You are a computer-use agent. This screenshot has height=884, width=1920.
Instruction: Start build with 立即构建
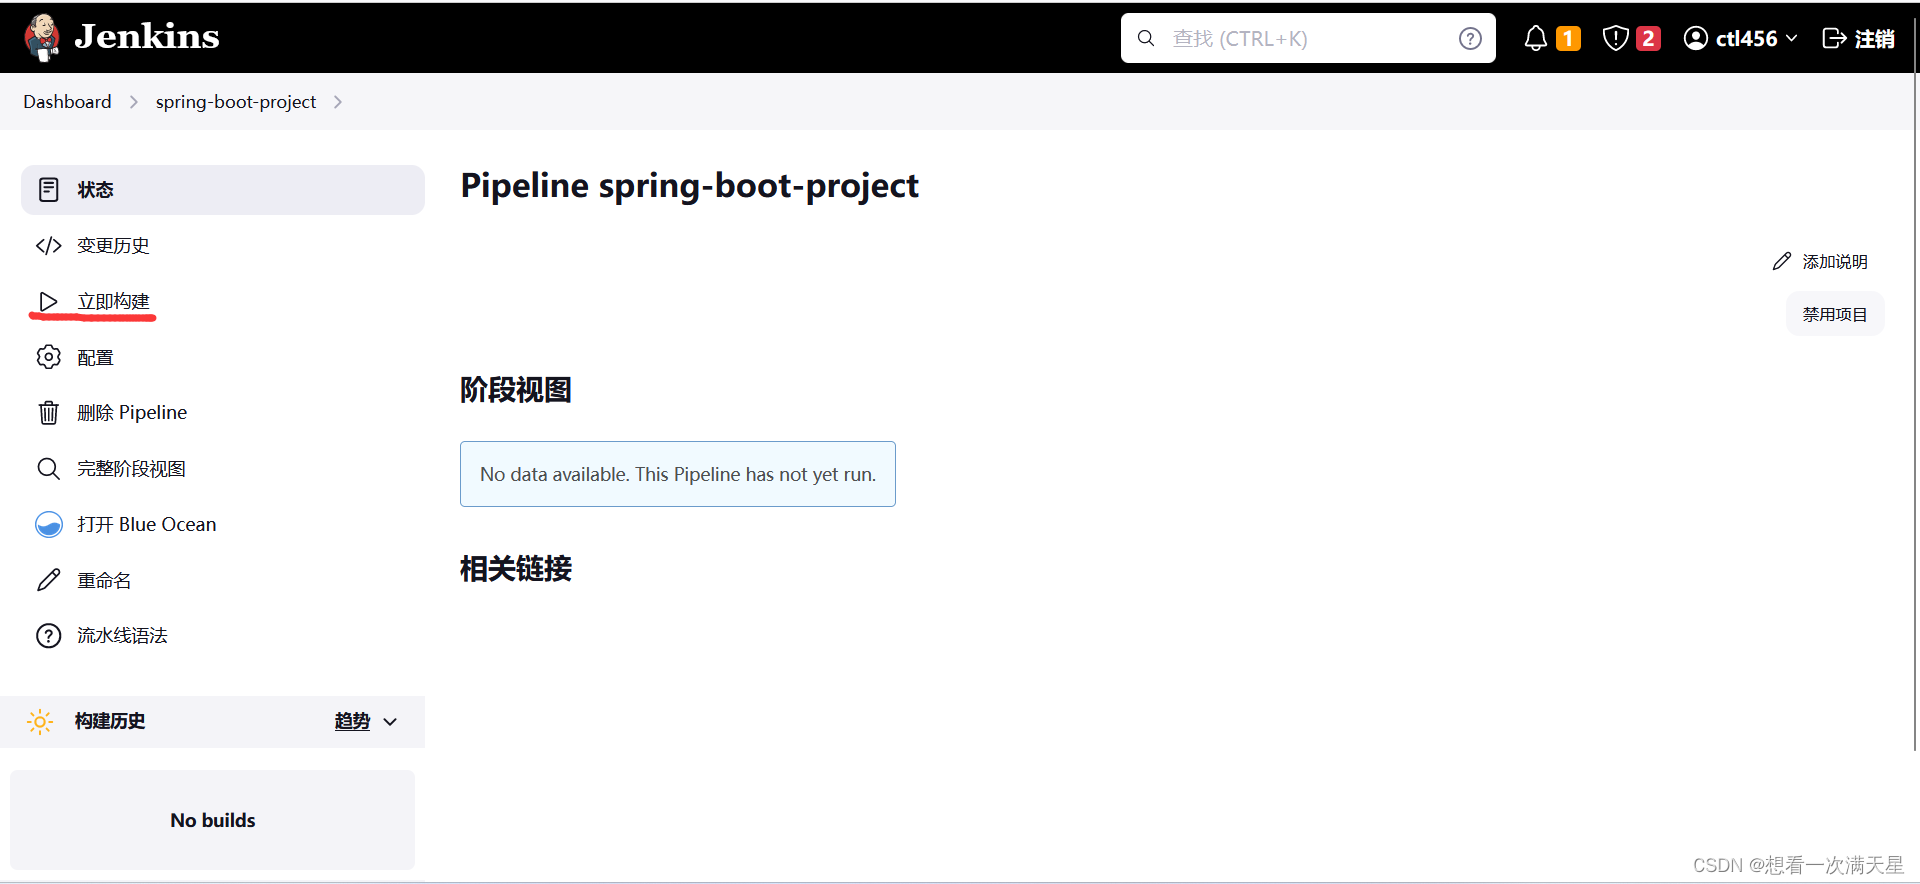point(113,302)
